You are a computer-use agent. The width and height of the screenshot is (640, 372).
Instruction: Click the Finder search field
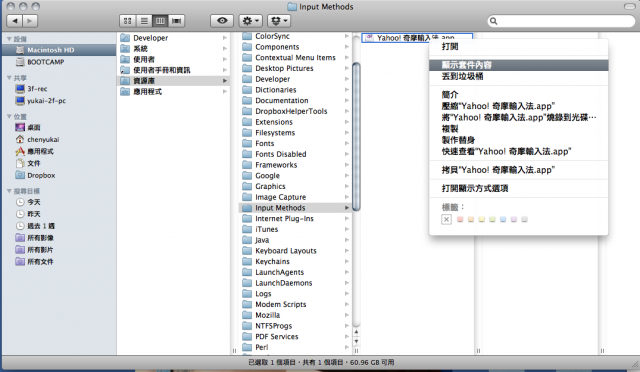(x=562, y=21)
